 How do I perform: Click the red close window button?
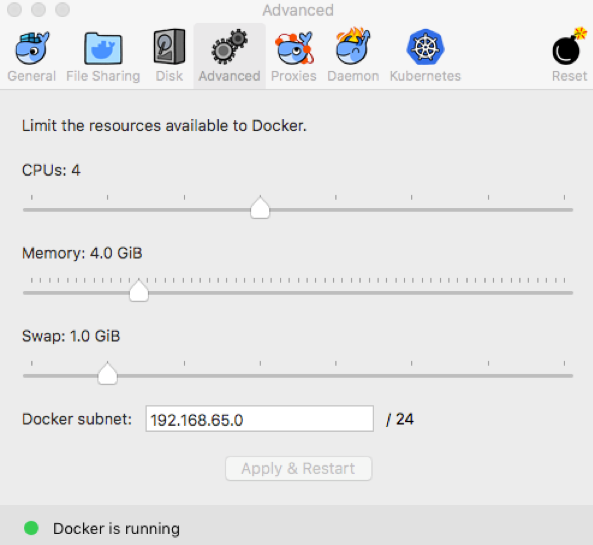[x=14, y=10]
